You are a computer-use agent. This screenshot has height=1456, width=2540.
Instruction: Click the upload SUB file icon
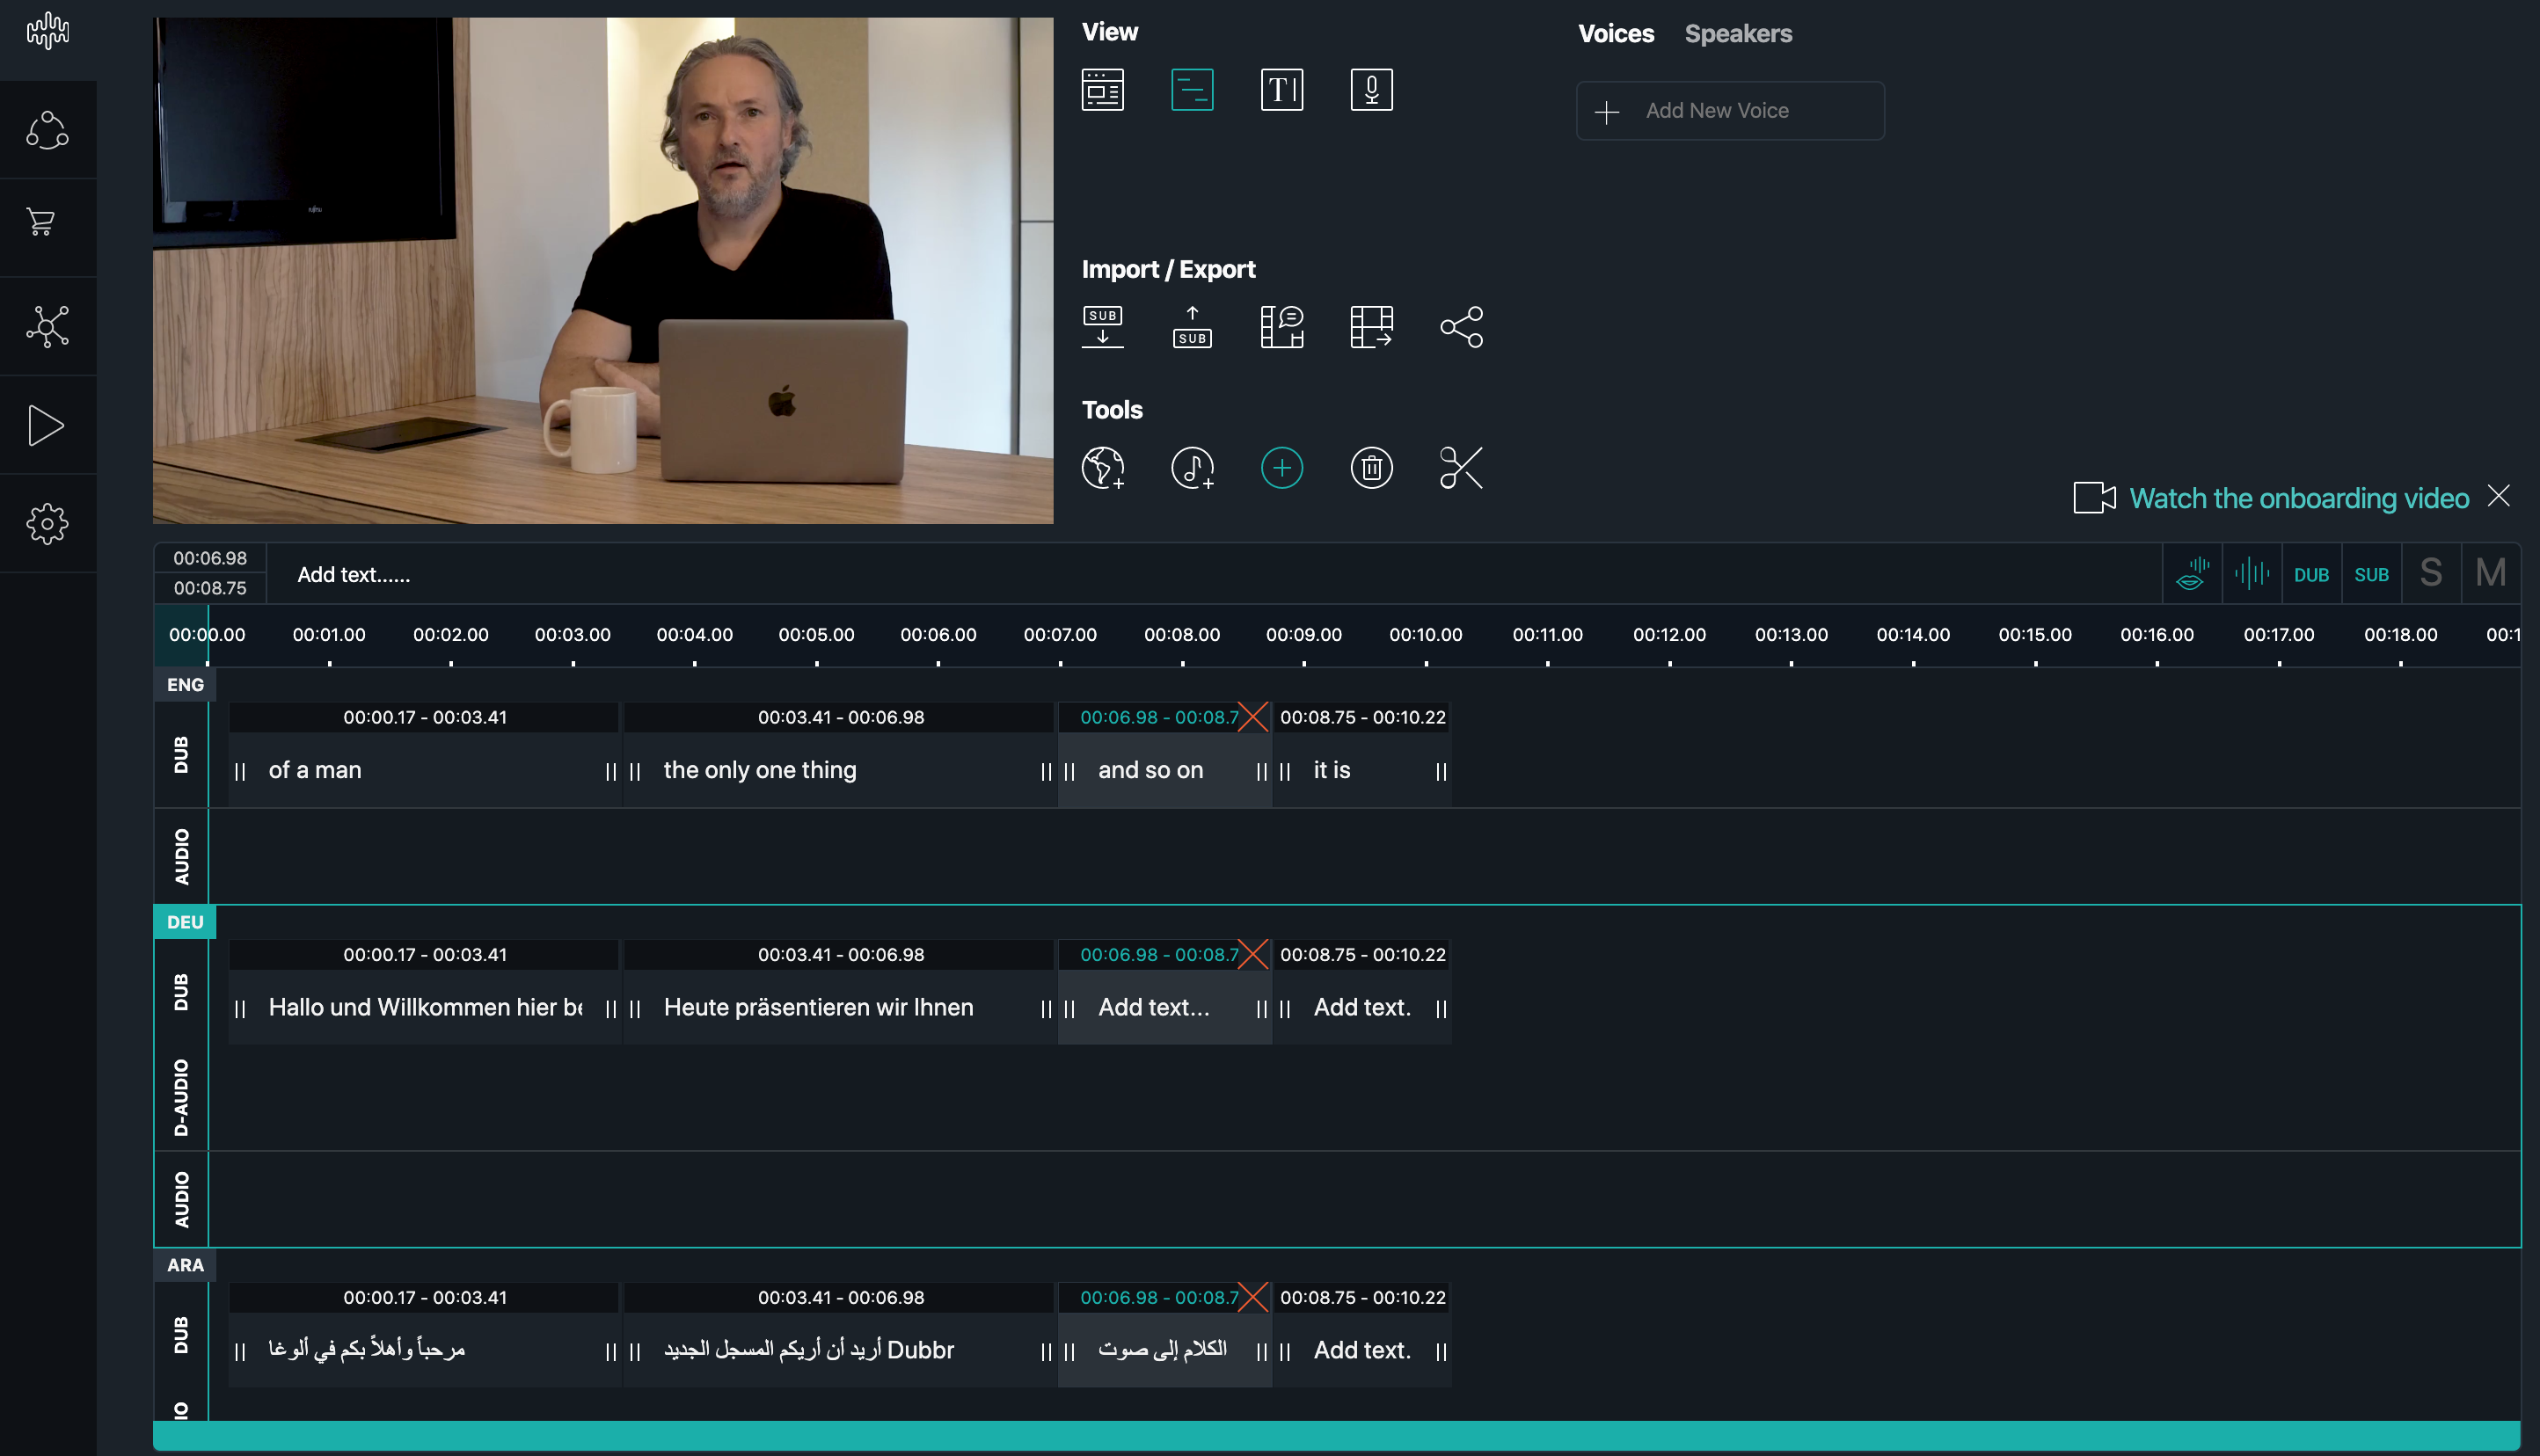click(x=1192, y=327)
